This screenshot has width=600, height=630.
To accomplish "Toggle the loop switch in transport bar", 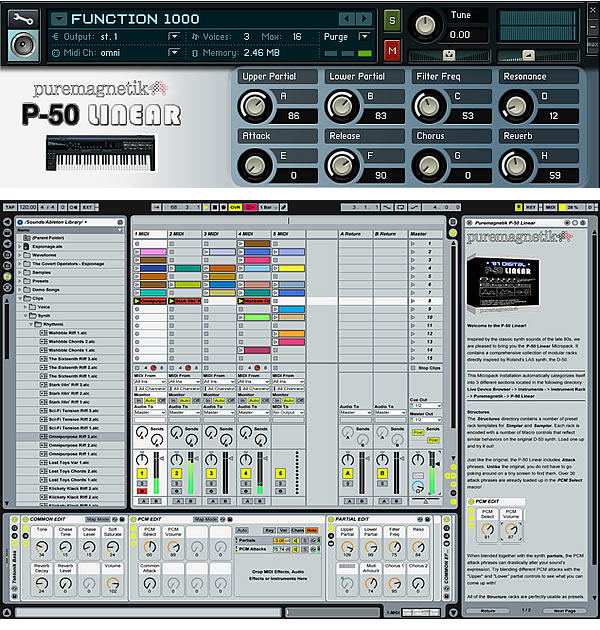I will point(400,207).
